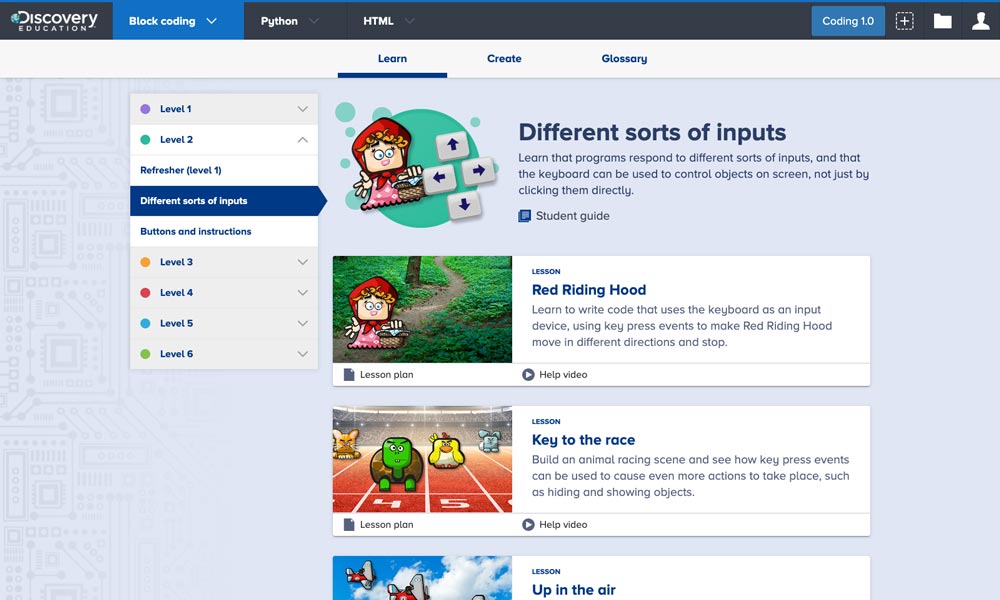The image size is (1000, 600).
Task: Open the folder icon in top bar
Action: (943, 21)
